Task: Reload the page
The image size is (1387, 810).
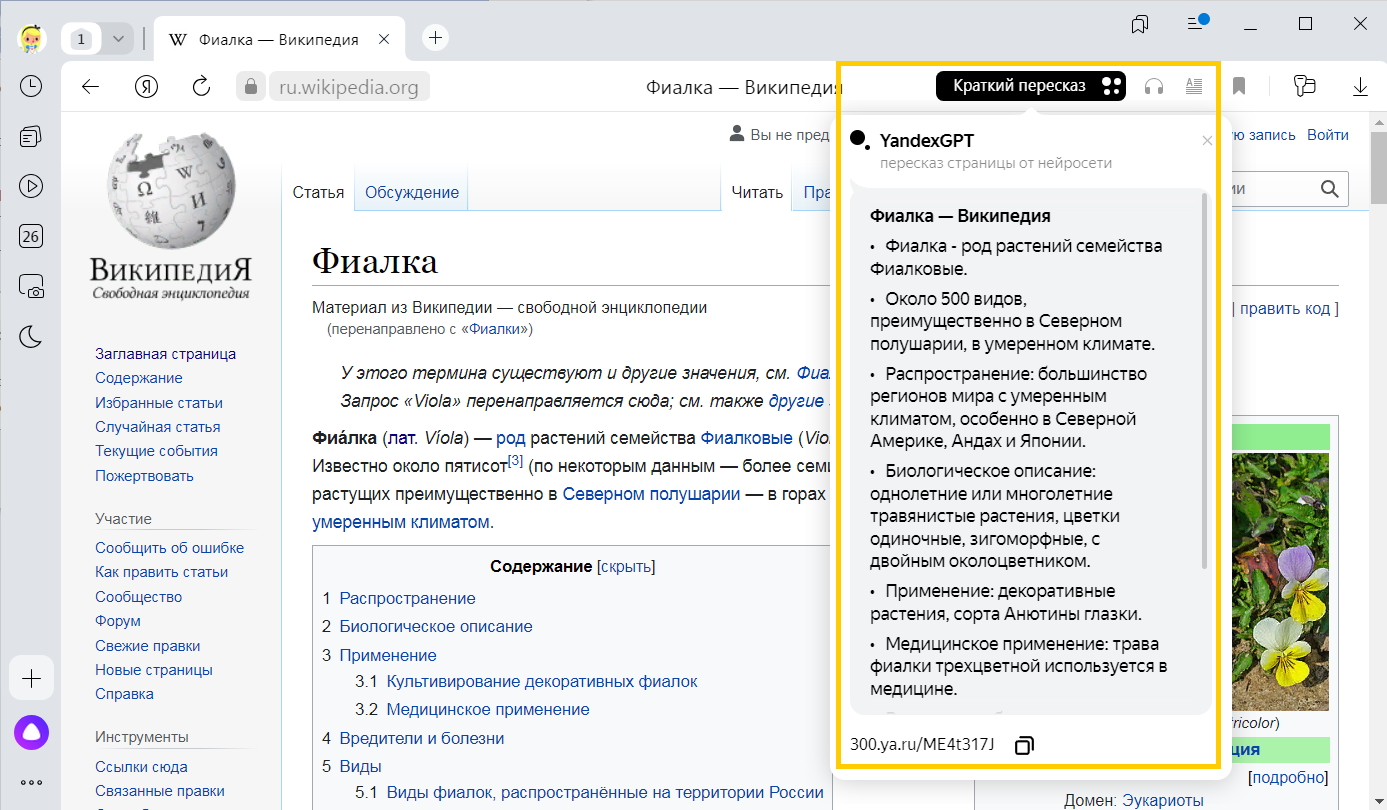Action: (202, 87)
